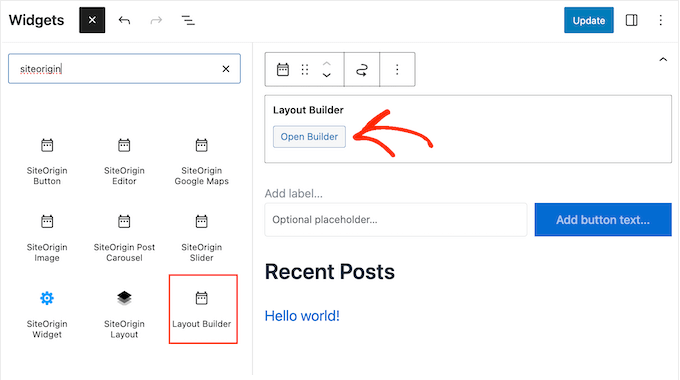Click the move-to widget area icon
Image resolution: width=680 pixels, height=380 pixels.
pos(362,69)
